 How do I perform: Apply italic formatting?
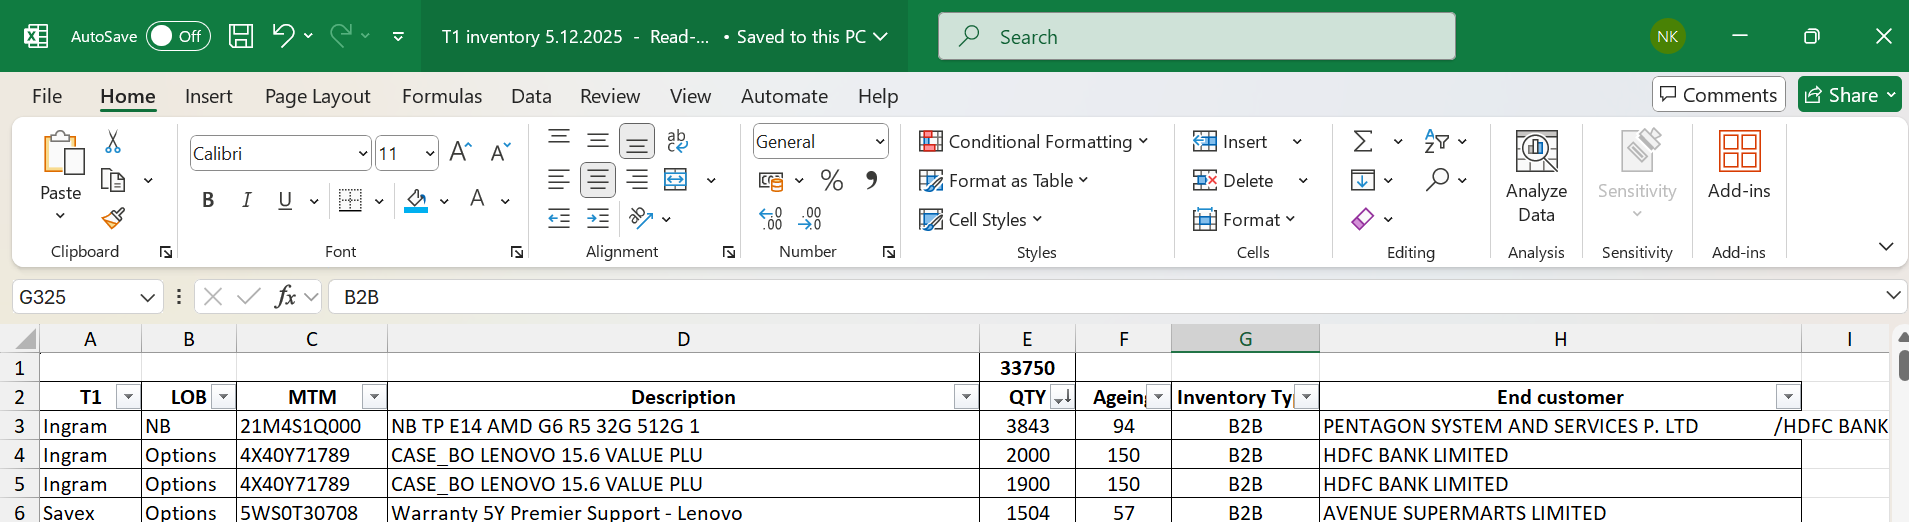point(246,200)
